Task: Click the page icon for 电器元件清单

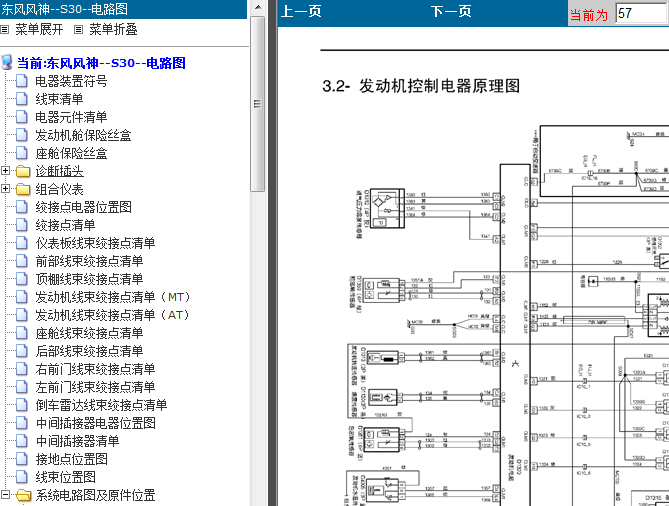Action: click(22, 116)
